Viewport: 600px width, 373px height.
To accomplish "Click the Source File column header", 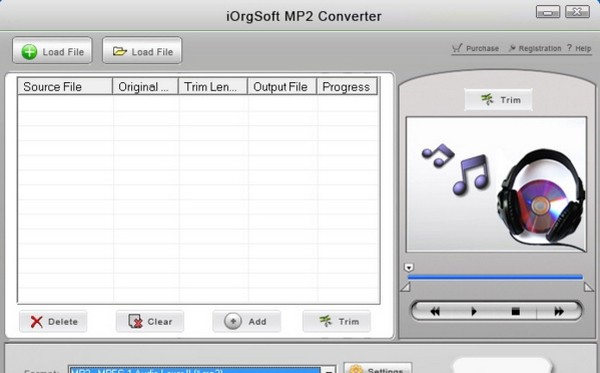I will [65, 86].
